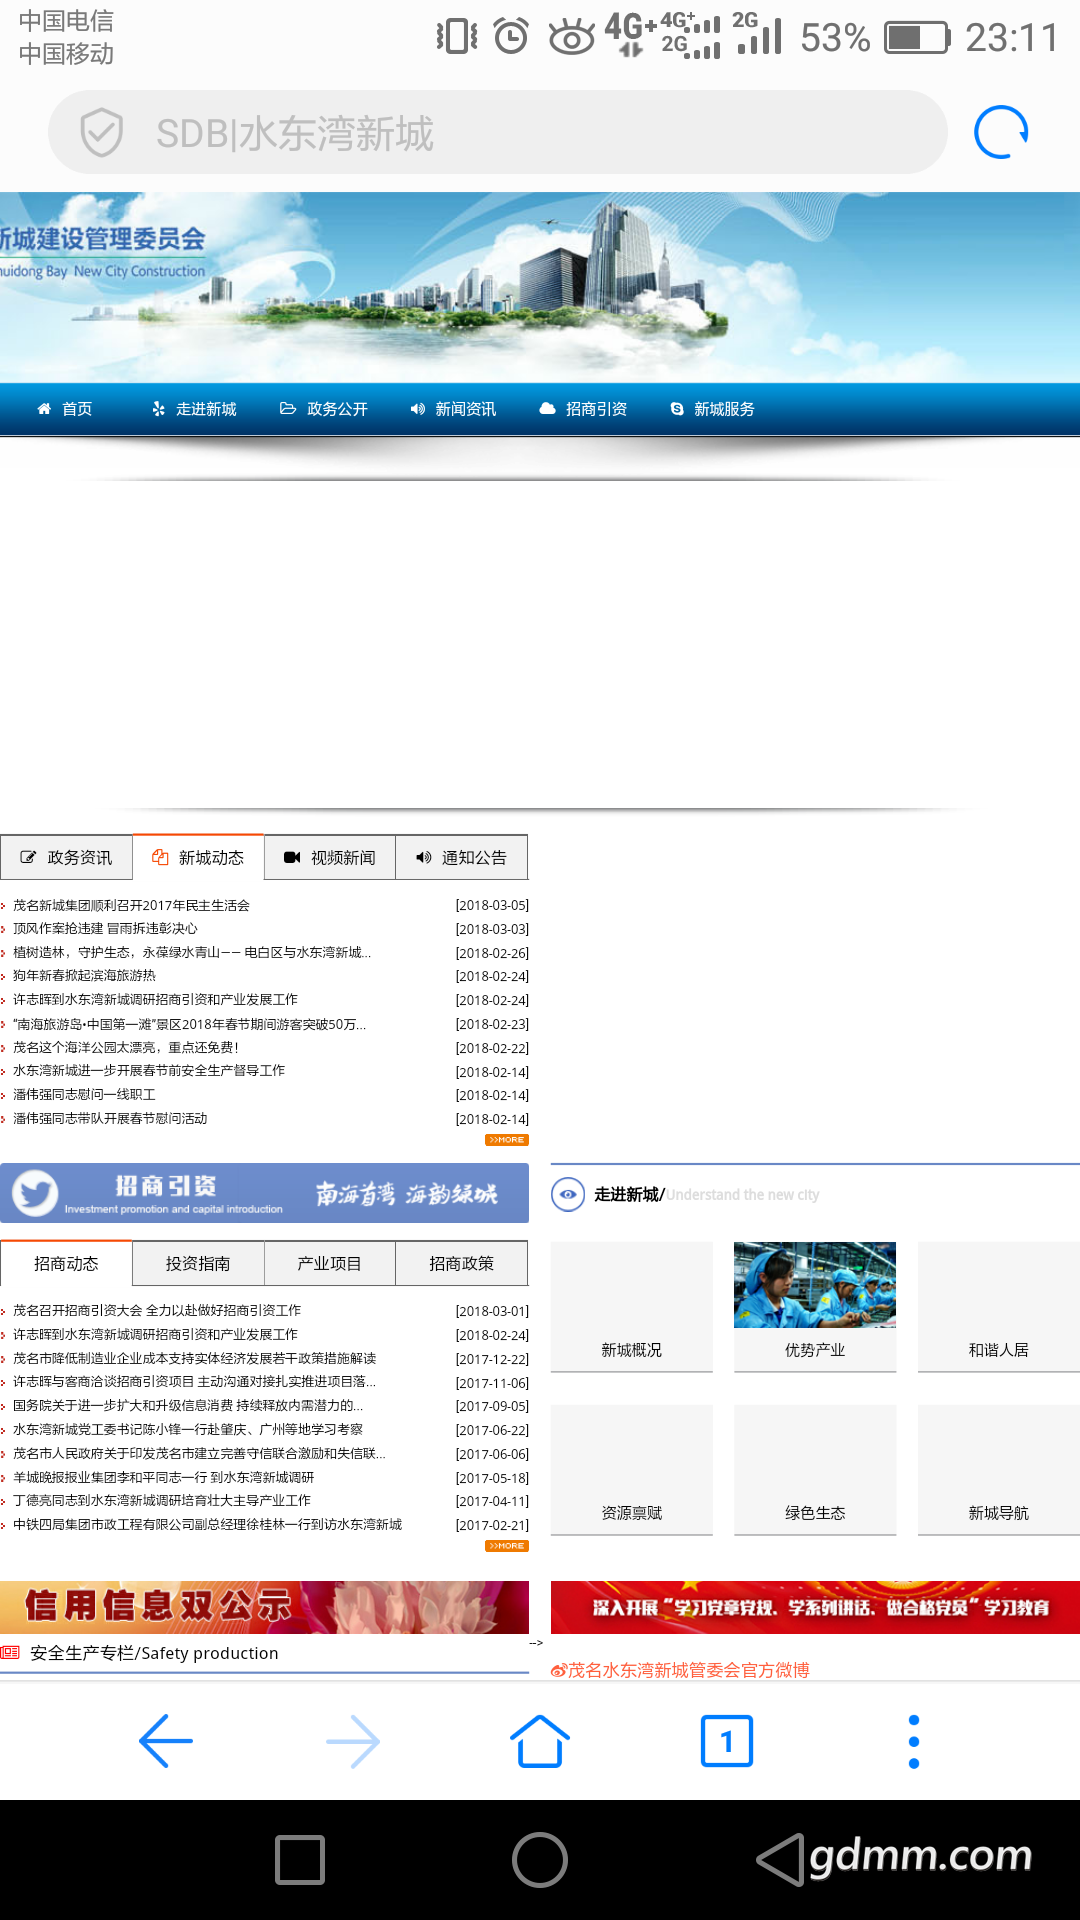The image size is (1080, 1920).
Task: Click date [2018-03-05] in news list
Action: click(x=492, y=905)
